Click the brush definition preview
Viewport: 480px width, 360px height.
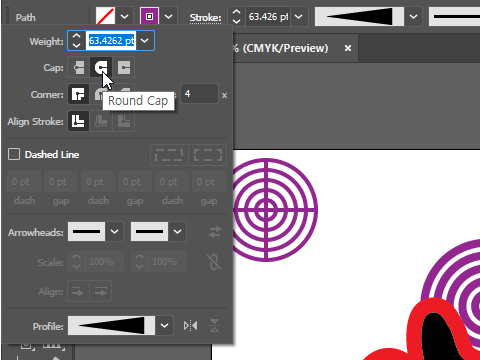coord(455,16)
